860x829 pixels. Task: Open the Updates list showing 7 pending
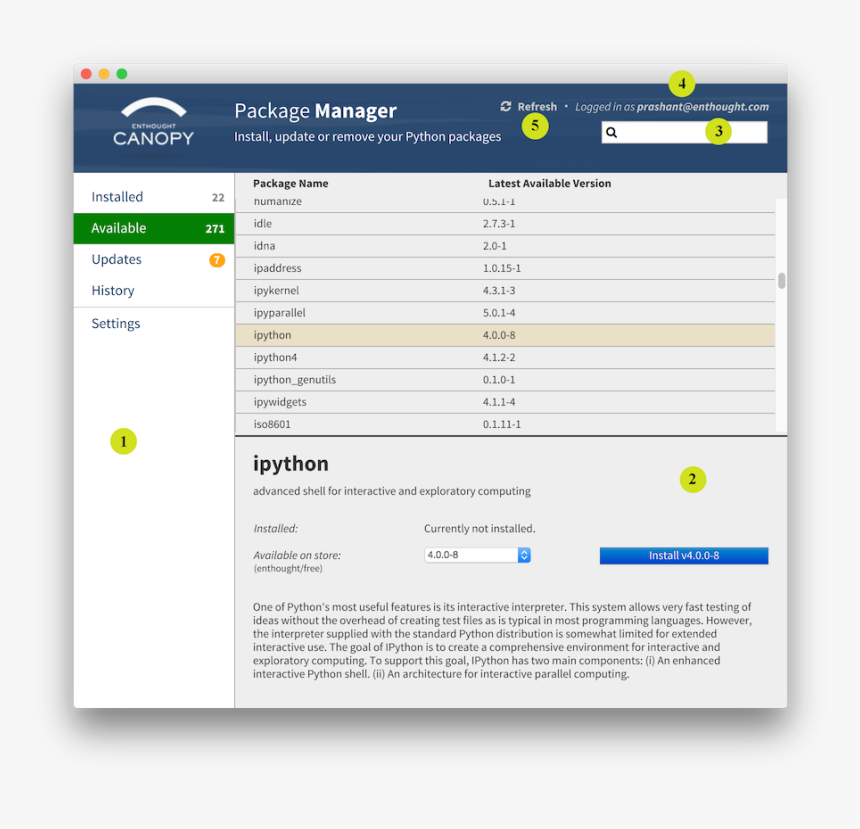(116, 259)
